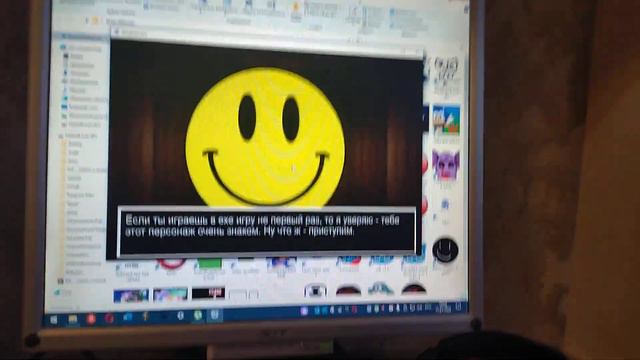Open the taskbar clock and date
640x360 pixels.
[444, 308]
